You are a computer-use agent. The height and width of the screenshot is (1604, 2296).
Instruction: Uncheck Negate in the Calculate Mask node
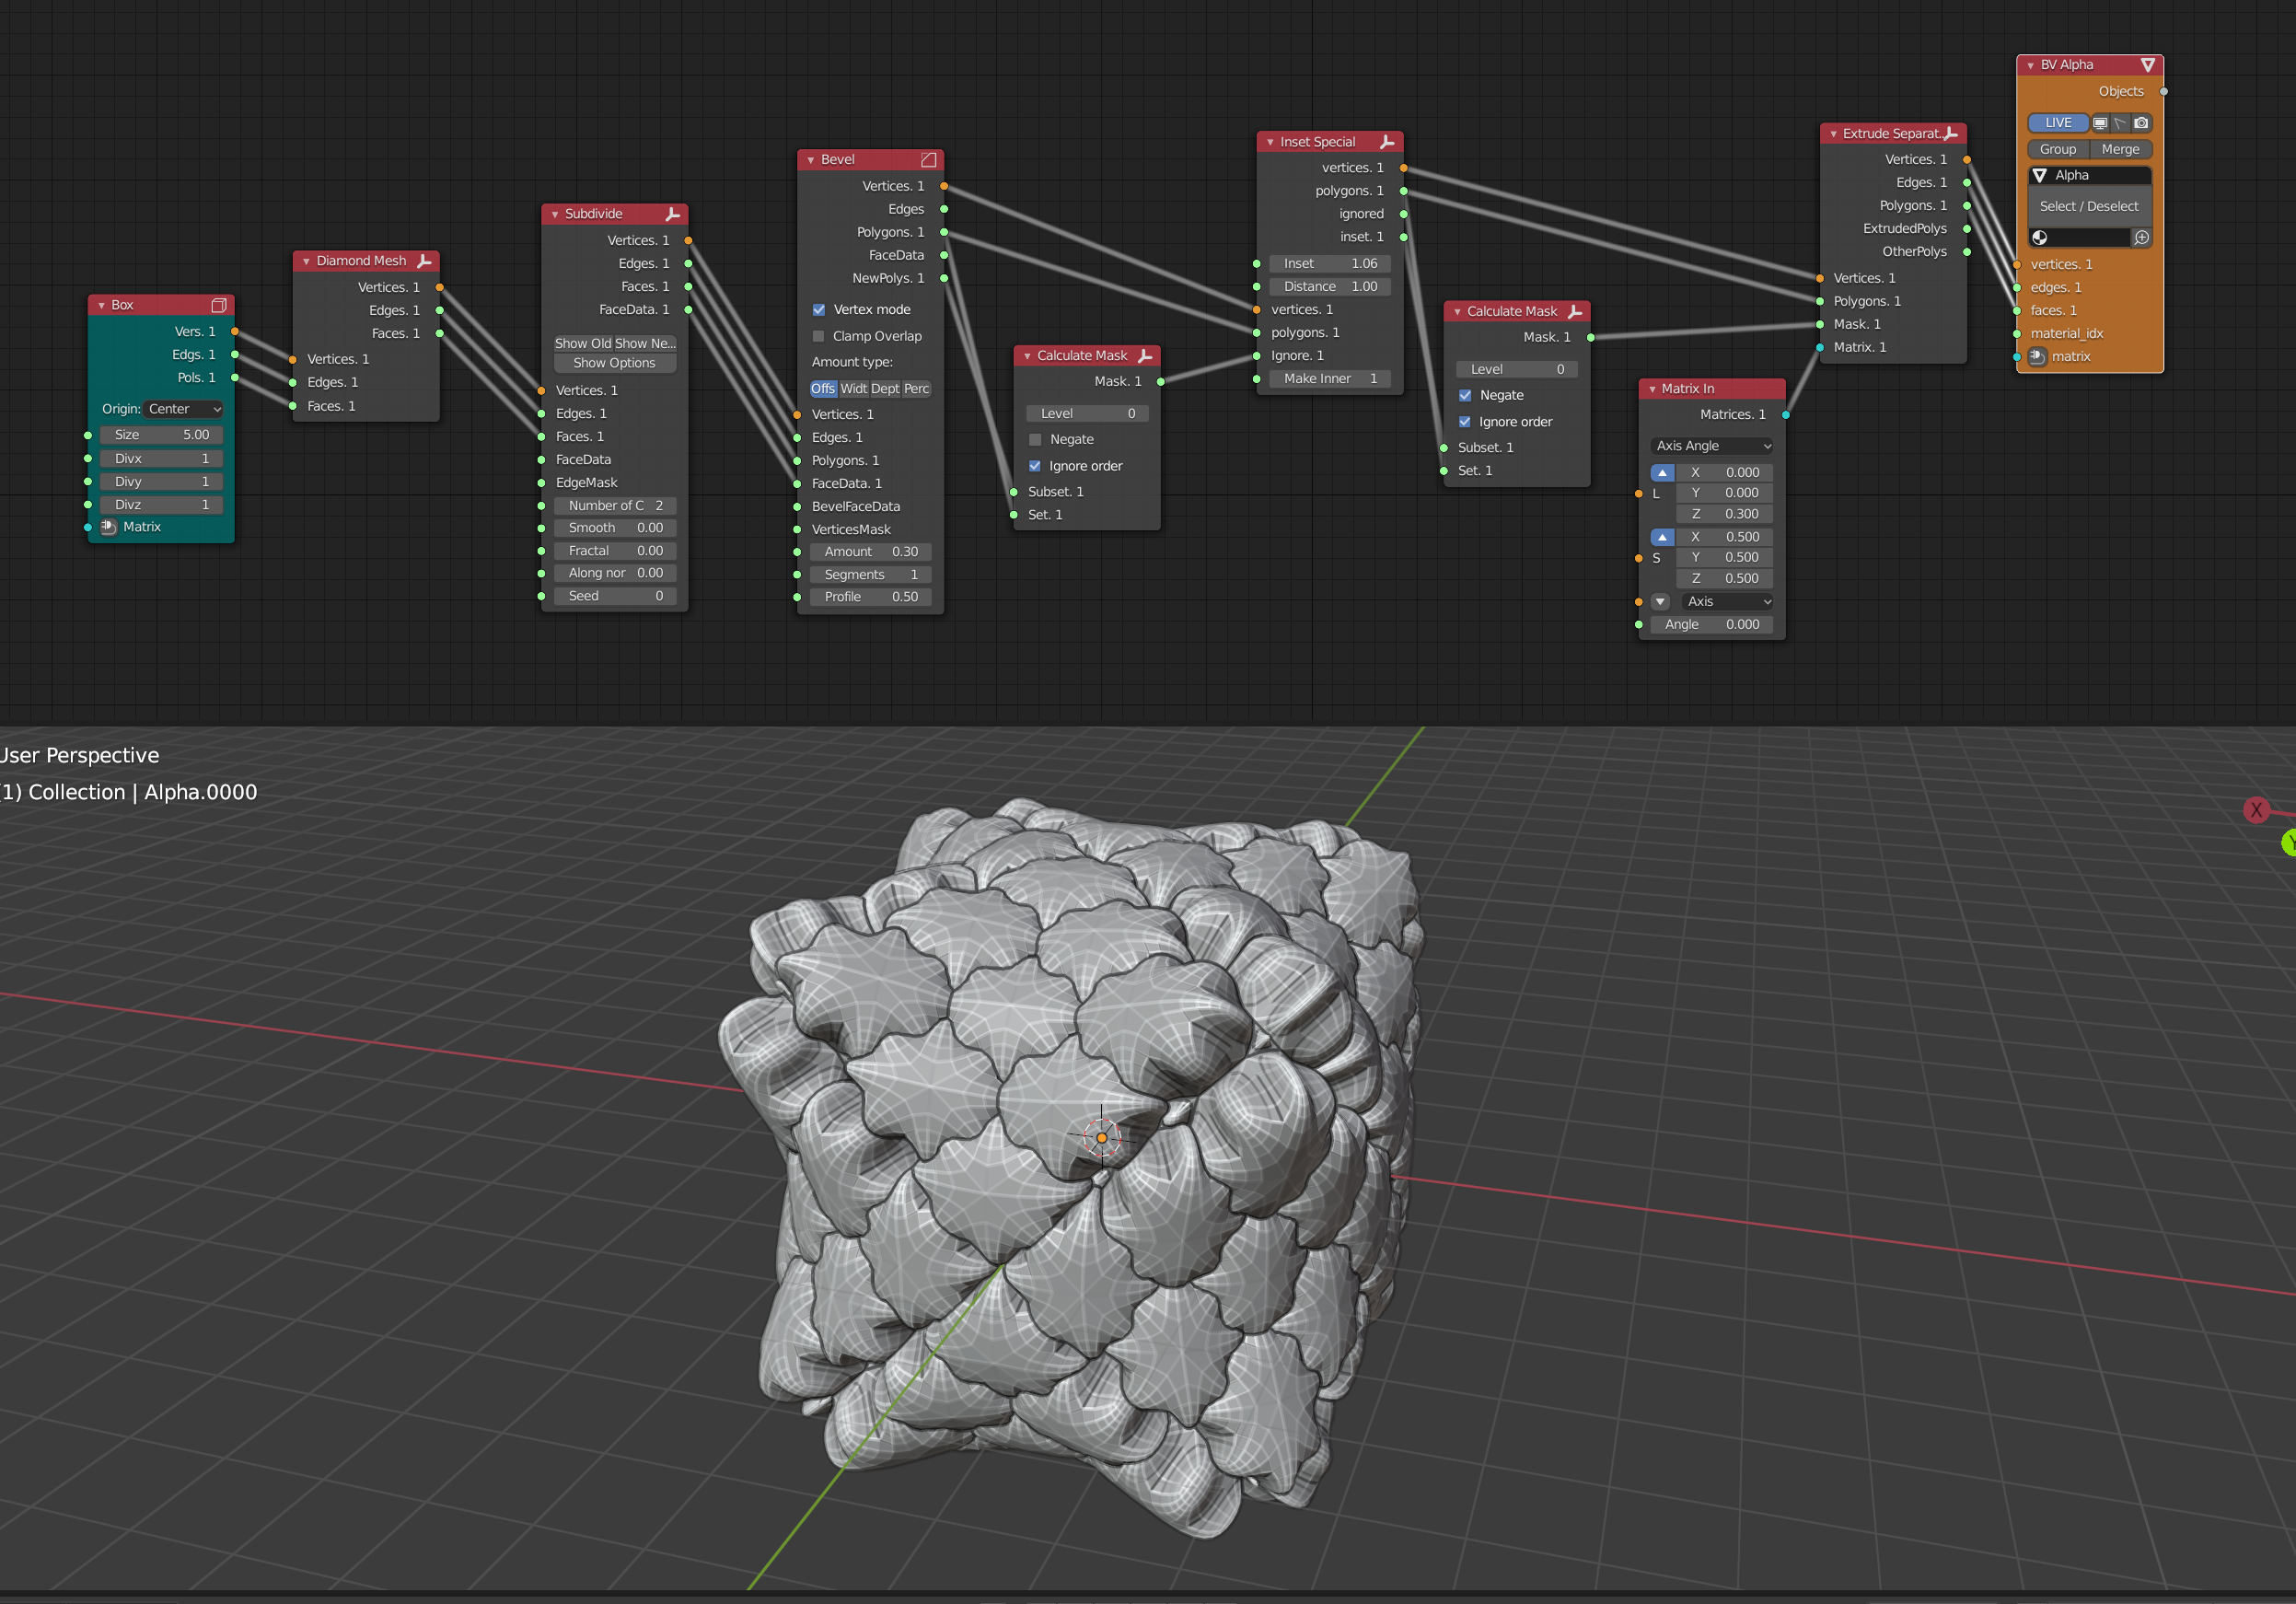[1465, 395]
